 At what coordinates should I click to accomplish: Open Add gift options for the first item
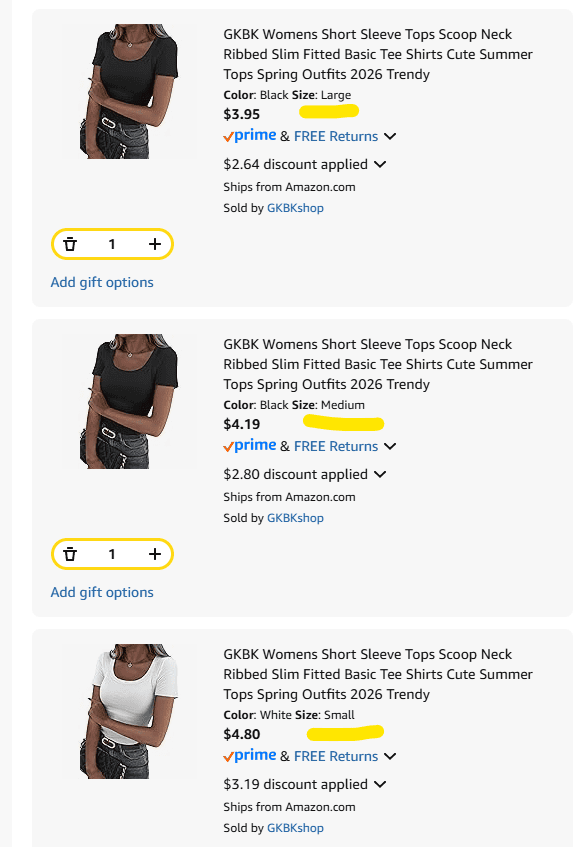coord(101,282)
